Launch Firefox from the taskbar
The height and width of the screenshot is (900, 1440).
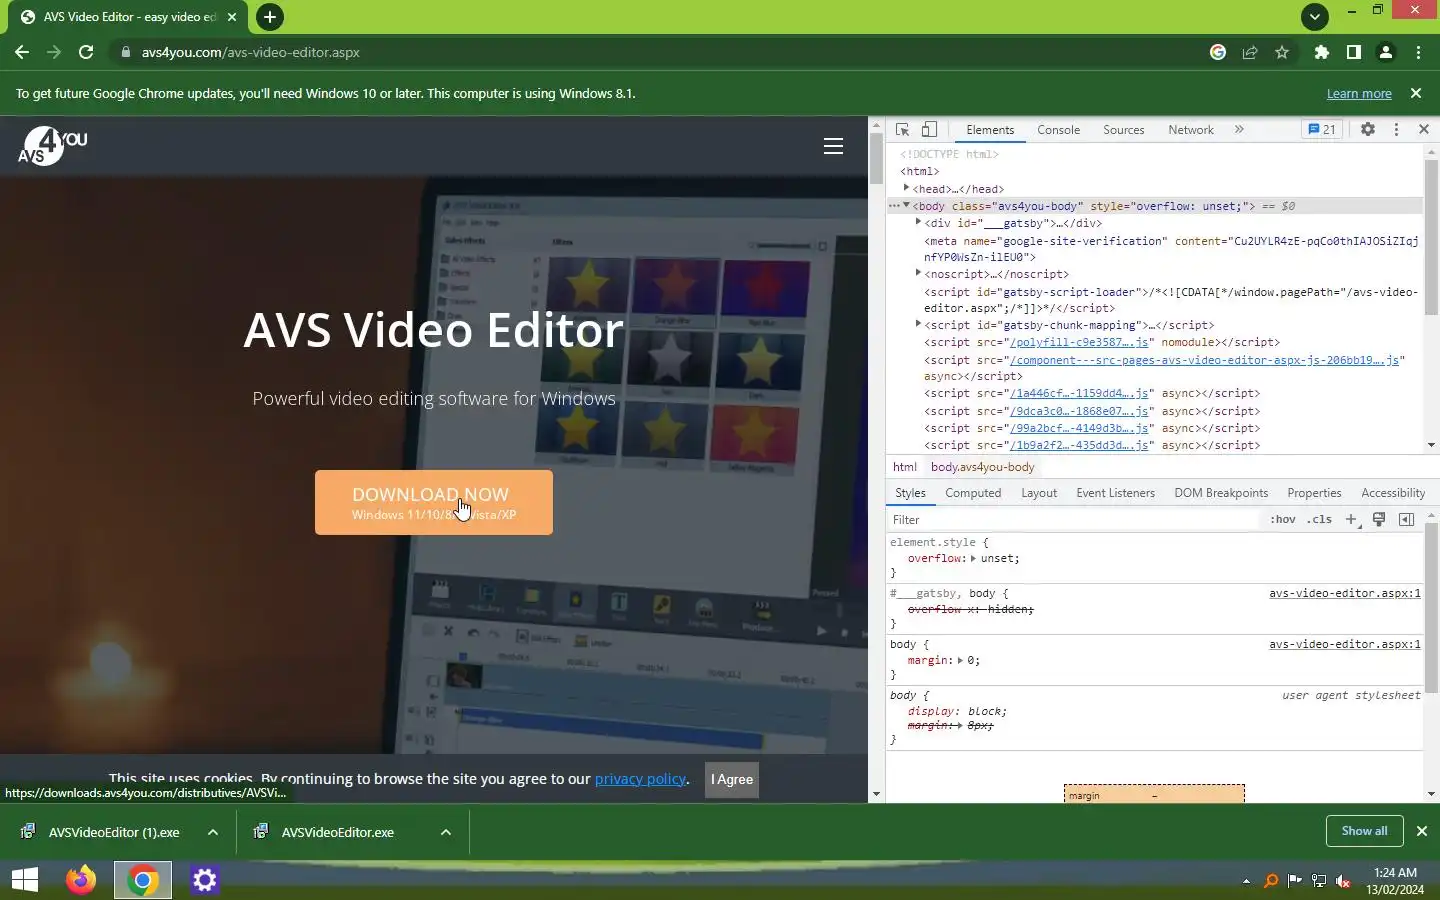[81, 880]
